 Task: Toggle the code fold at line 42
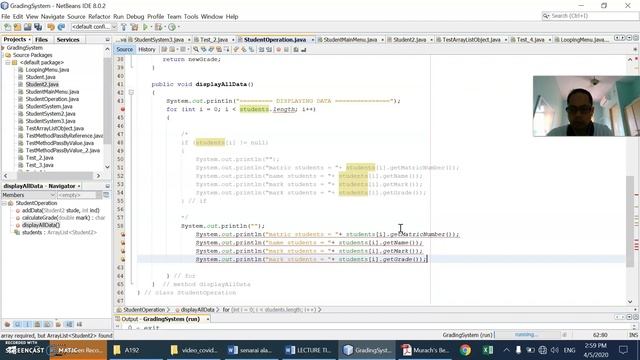pos(131,93)
